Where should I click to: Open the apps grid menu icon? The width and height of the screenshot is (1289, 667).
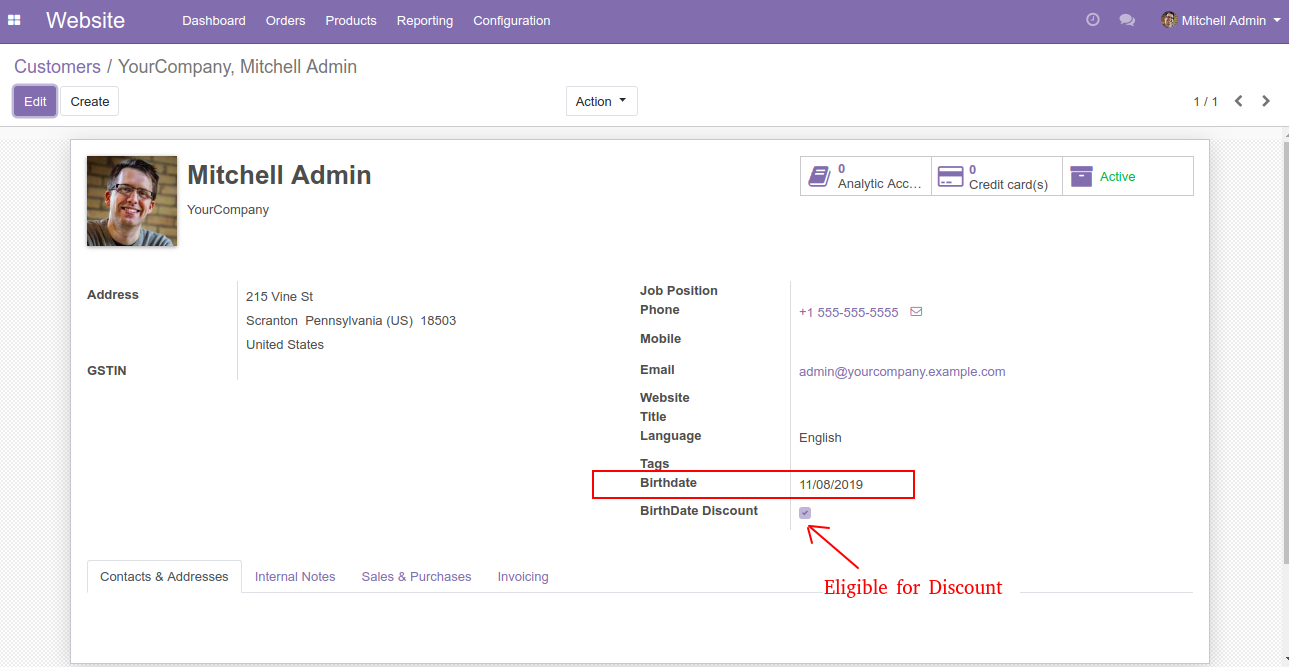coord(14,20)
